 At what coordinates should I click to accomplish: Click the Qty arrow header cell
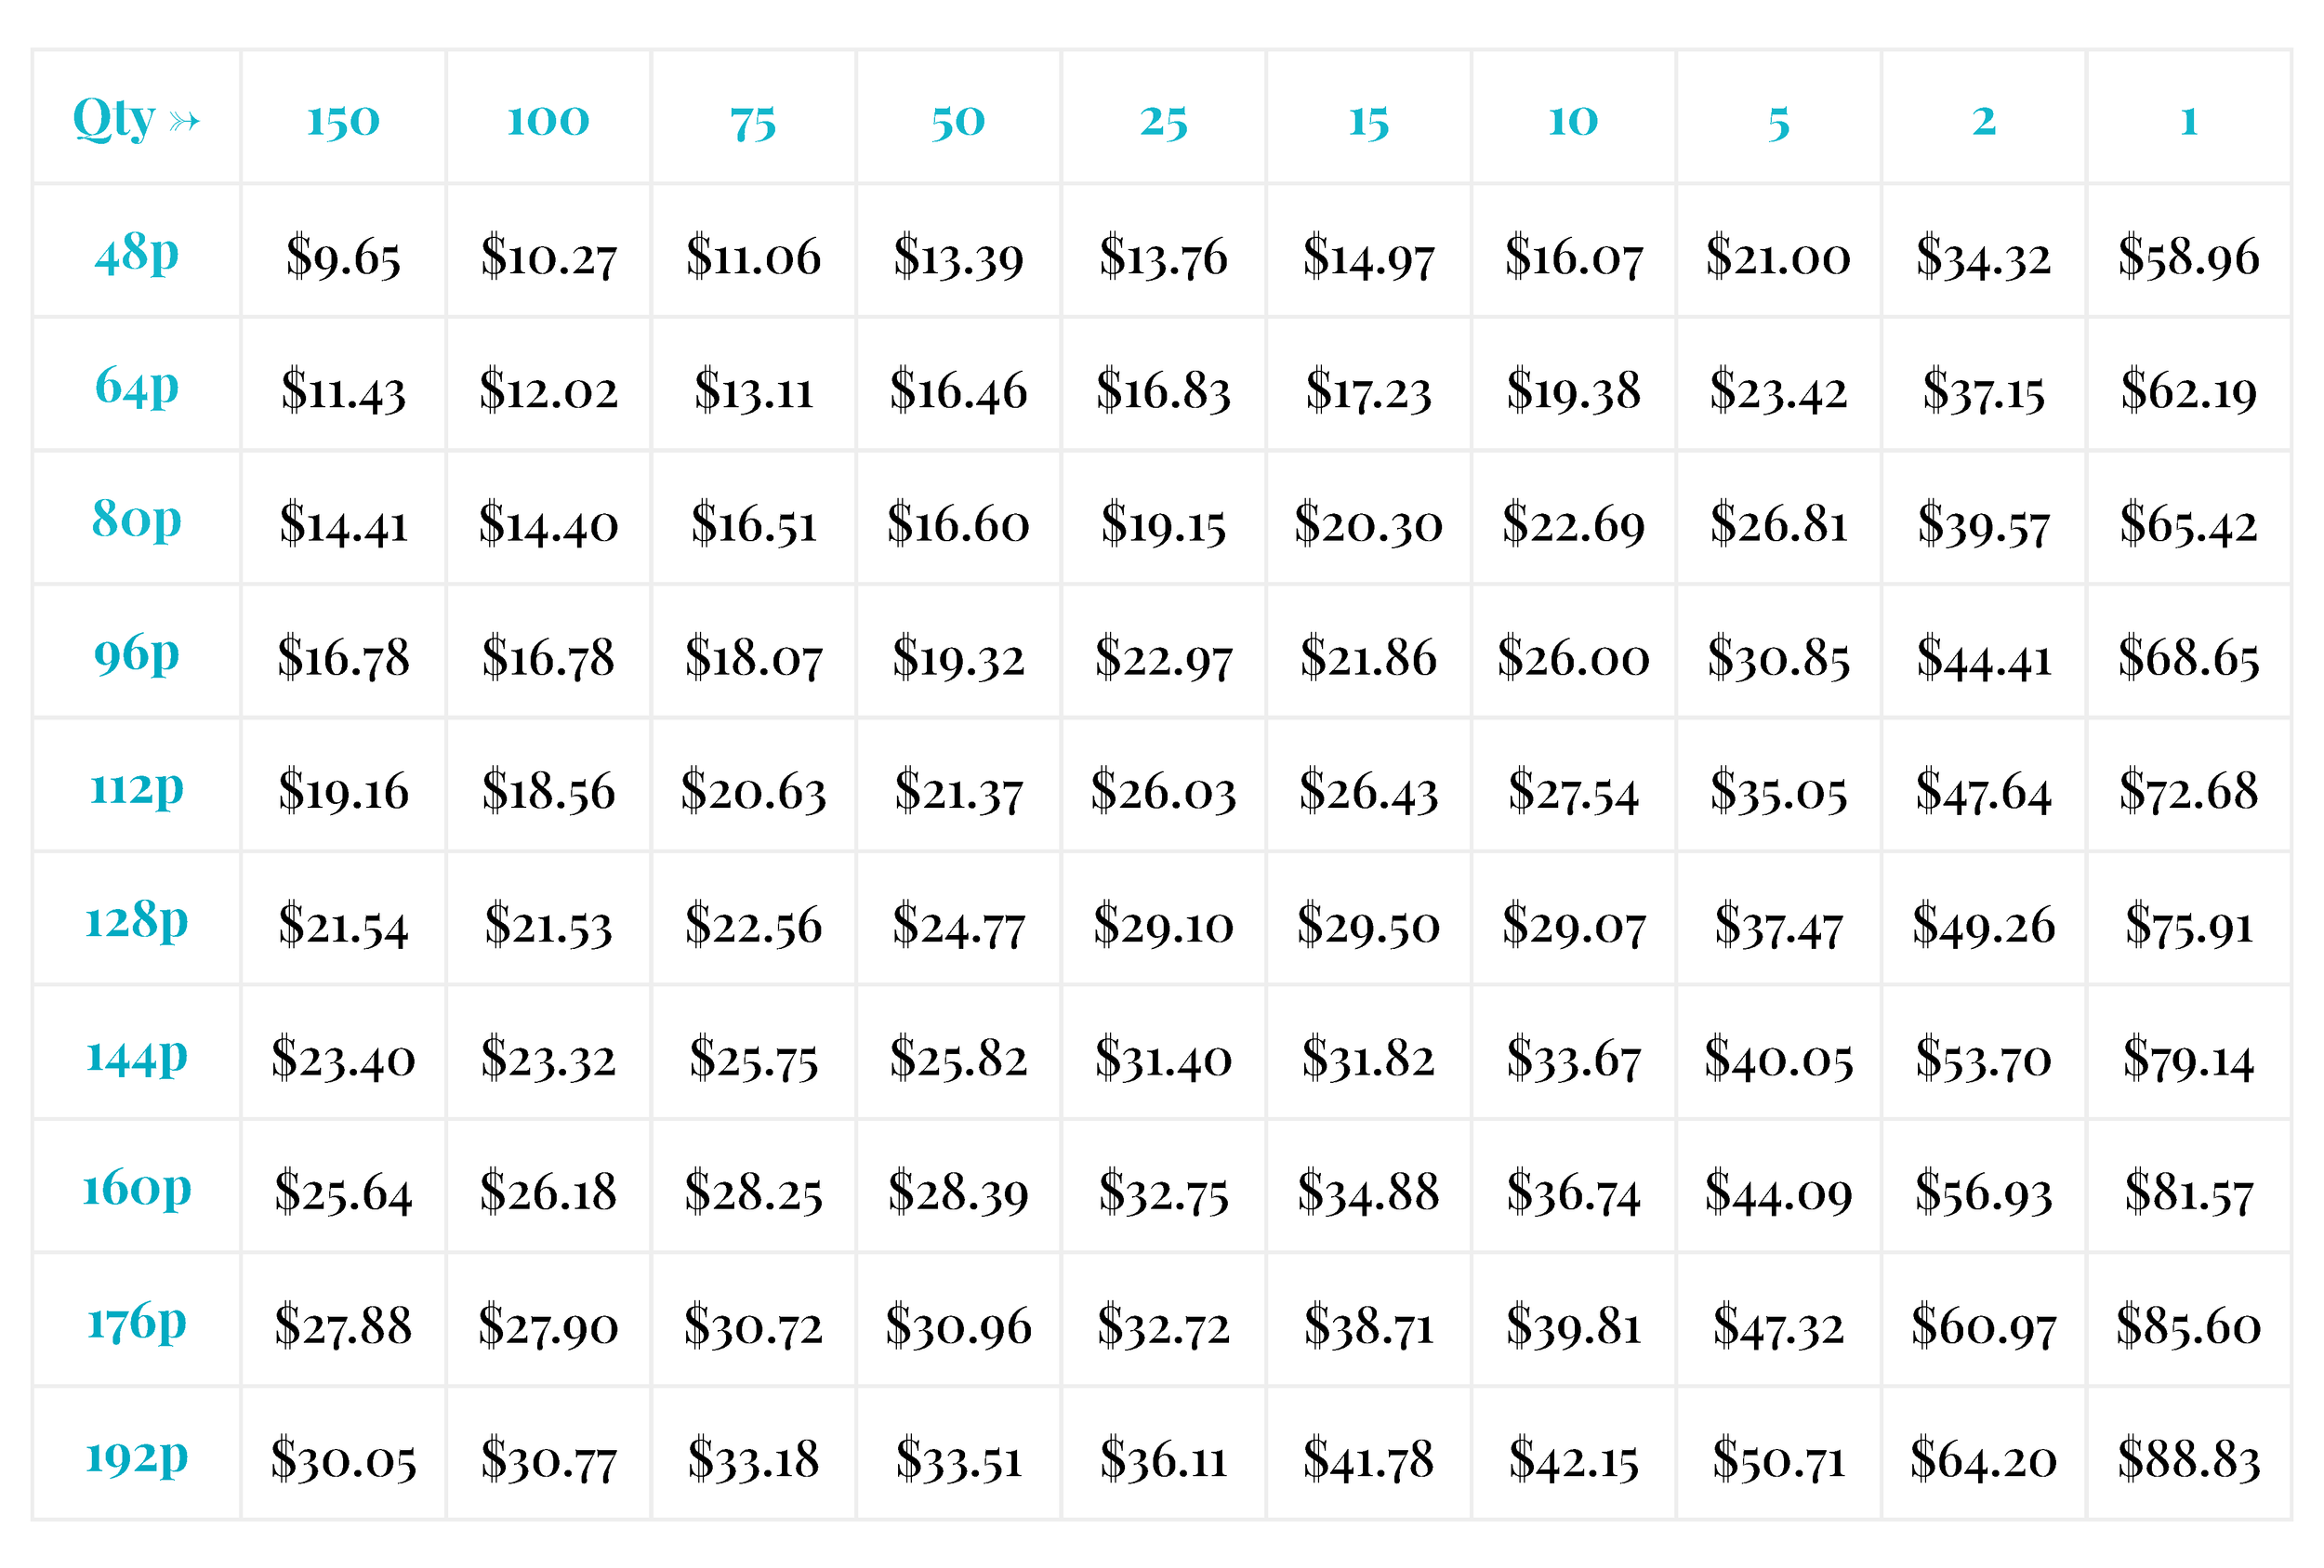pyautogui.click(x=137, y=118)
